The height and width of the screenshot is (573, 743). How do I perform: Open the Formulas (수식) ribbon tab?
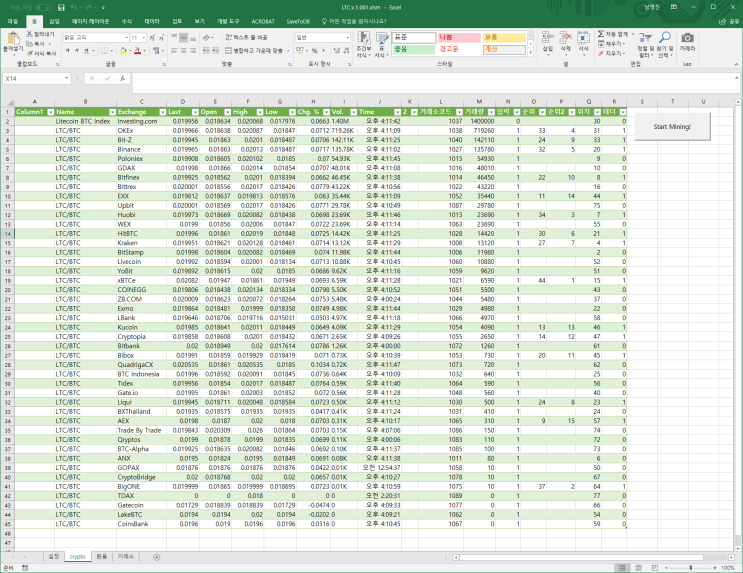click(x=127, y=21)
